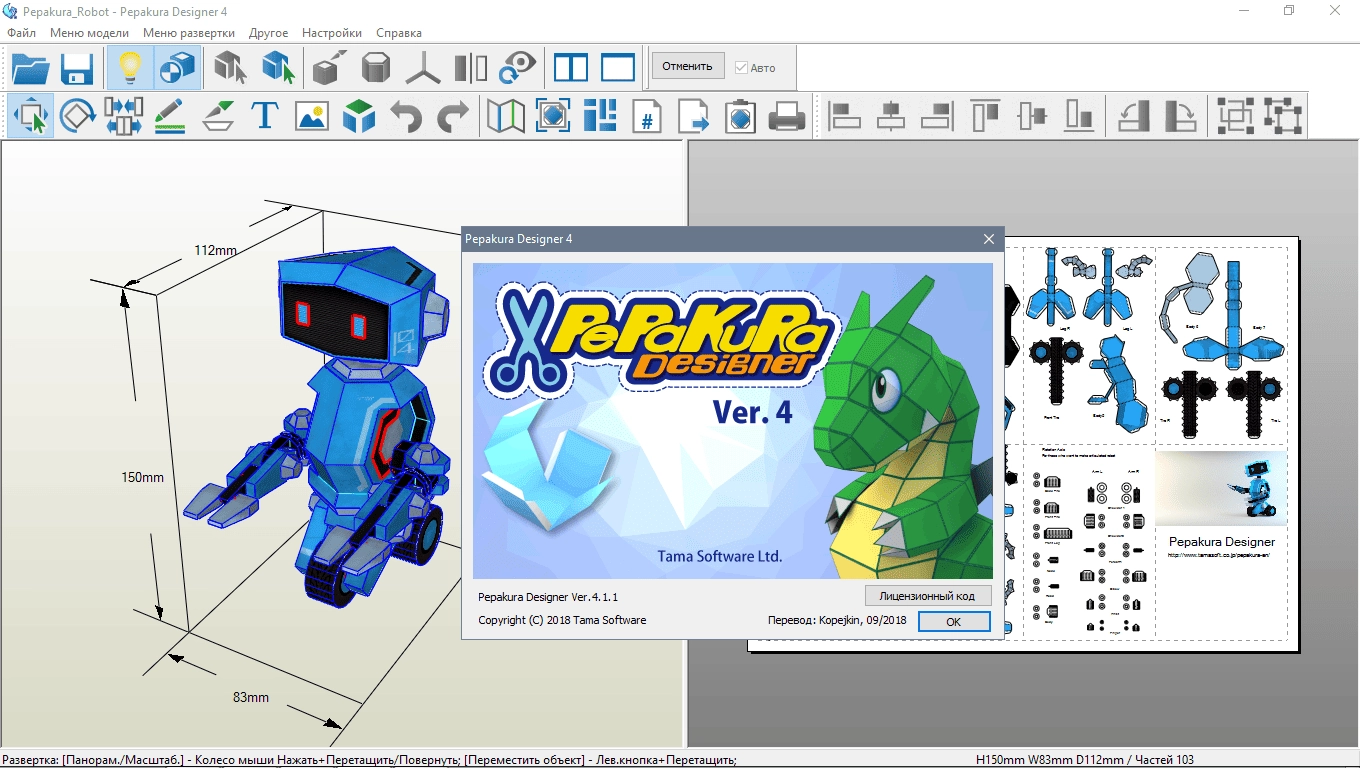
Task: Click the eye with rotation arrow icon
Action: (x=517, y=68)
